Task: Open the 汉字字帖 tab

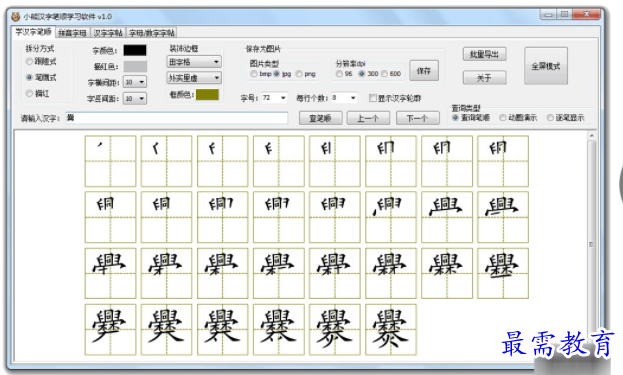Action: pyautogui.click(x=108, y=33)
